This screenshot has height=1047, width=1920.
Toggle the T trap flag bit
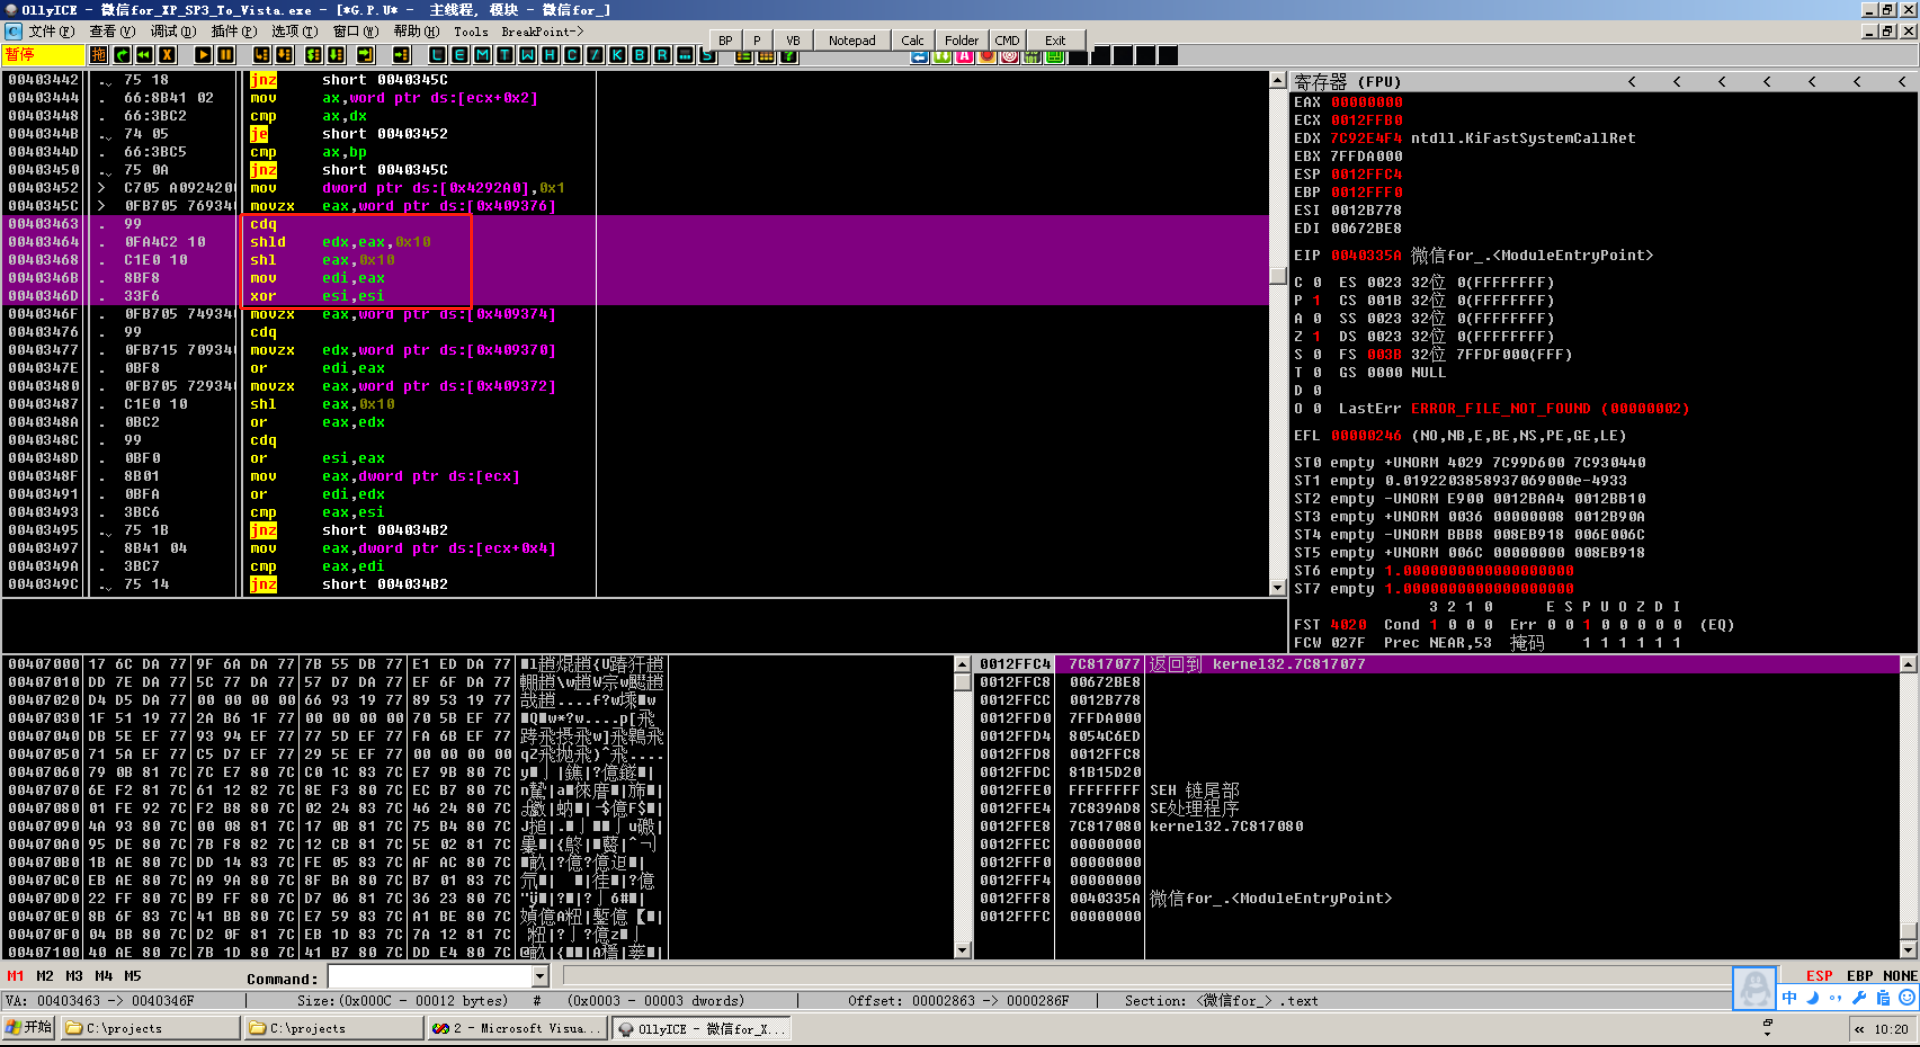pos(1317,373)
